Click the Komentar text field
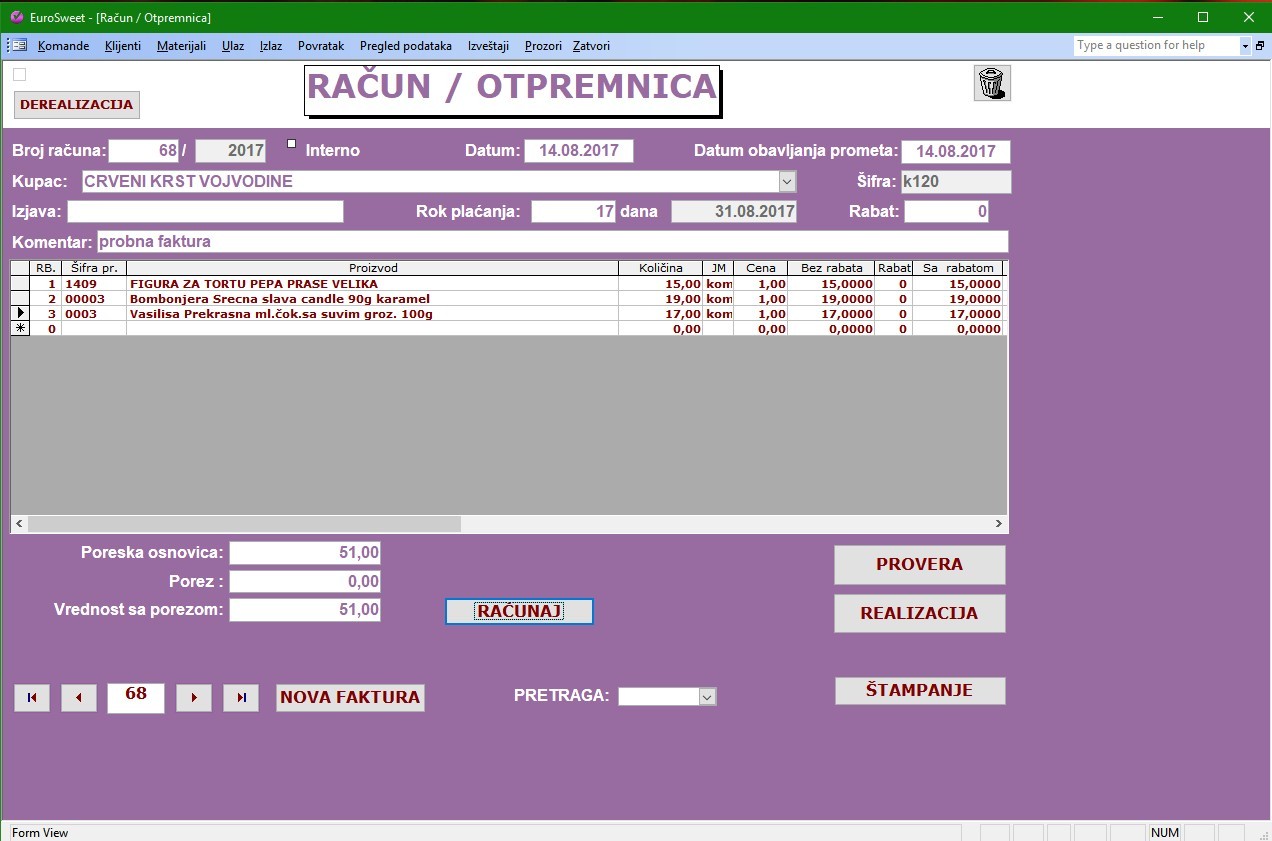 (552, 242)
